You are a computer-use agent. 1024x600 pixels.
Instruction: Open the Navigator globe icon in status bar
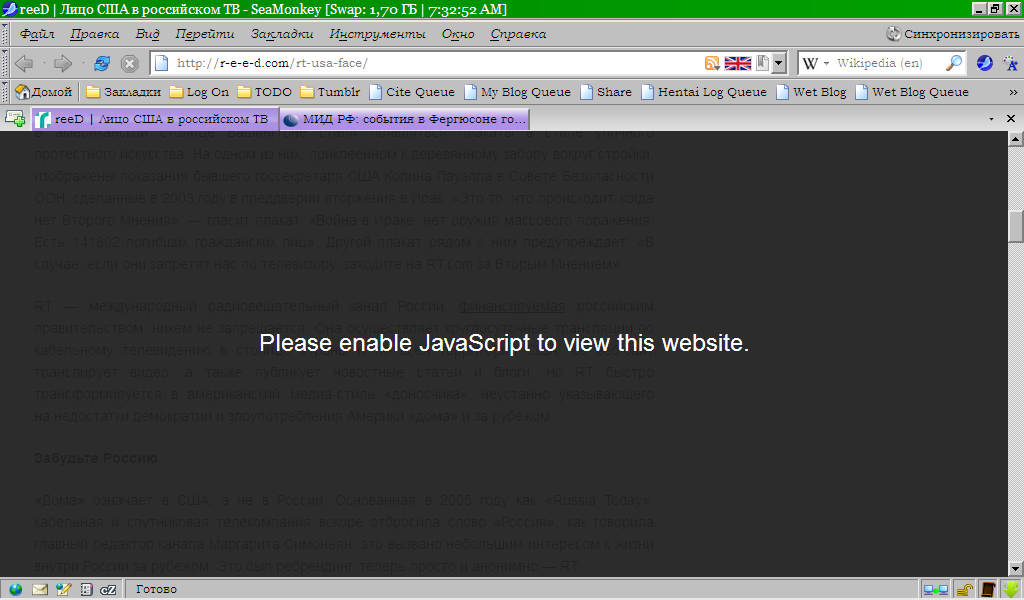tap(14, 590)
